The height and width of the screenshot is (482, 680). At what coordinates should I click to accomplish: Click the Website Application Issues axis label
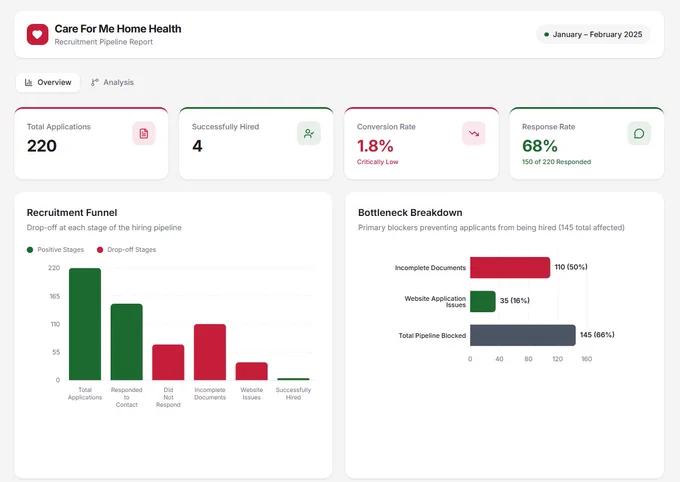(435, 302)
